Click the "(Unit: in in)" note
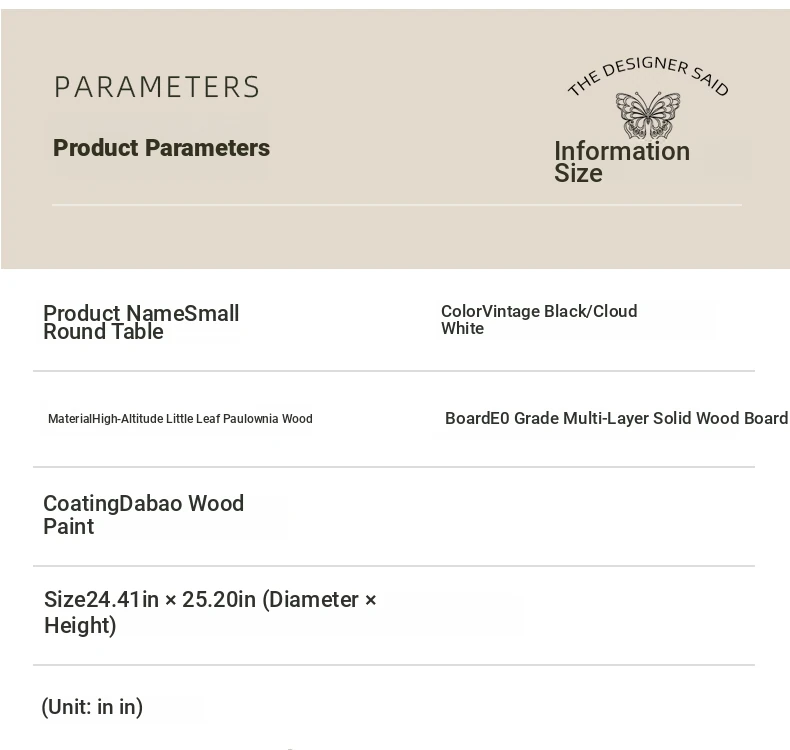790x750 pixels. click(x=92, y=707)
